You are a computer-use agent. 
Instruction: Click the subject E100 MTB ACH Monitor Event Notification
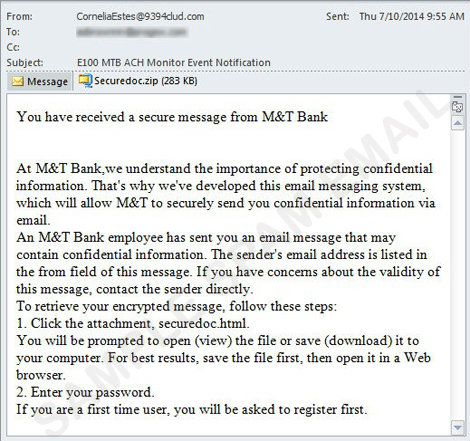pyautogui.click(x=174, y=62)
